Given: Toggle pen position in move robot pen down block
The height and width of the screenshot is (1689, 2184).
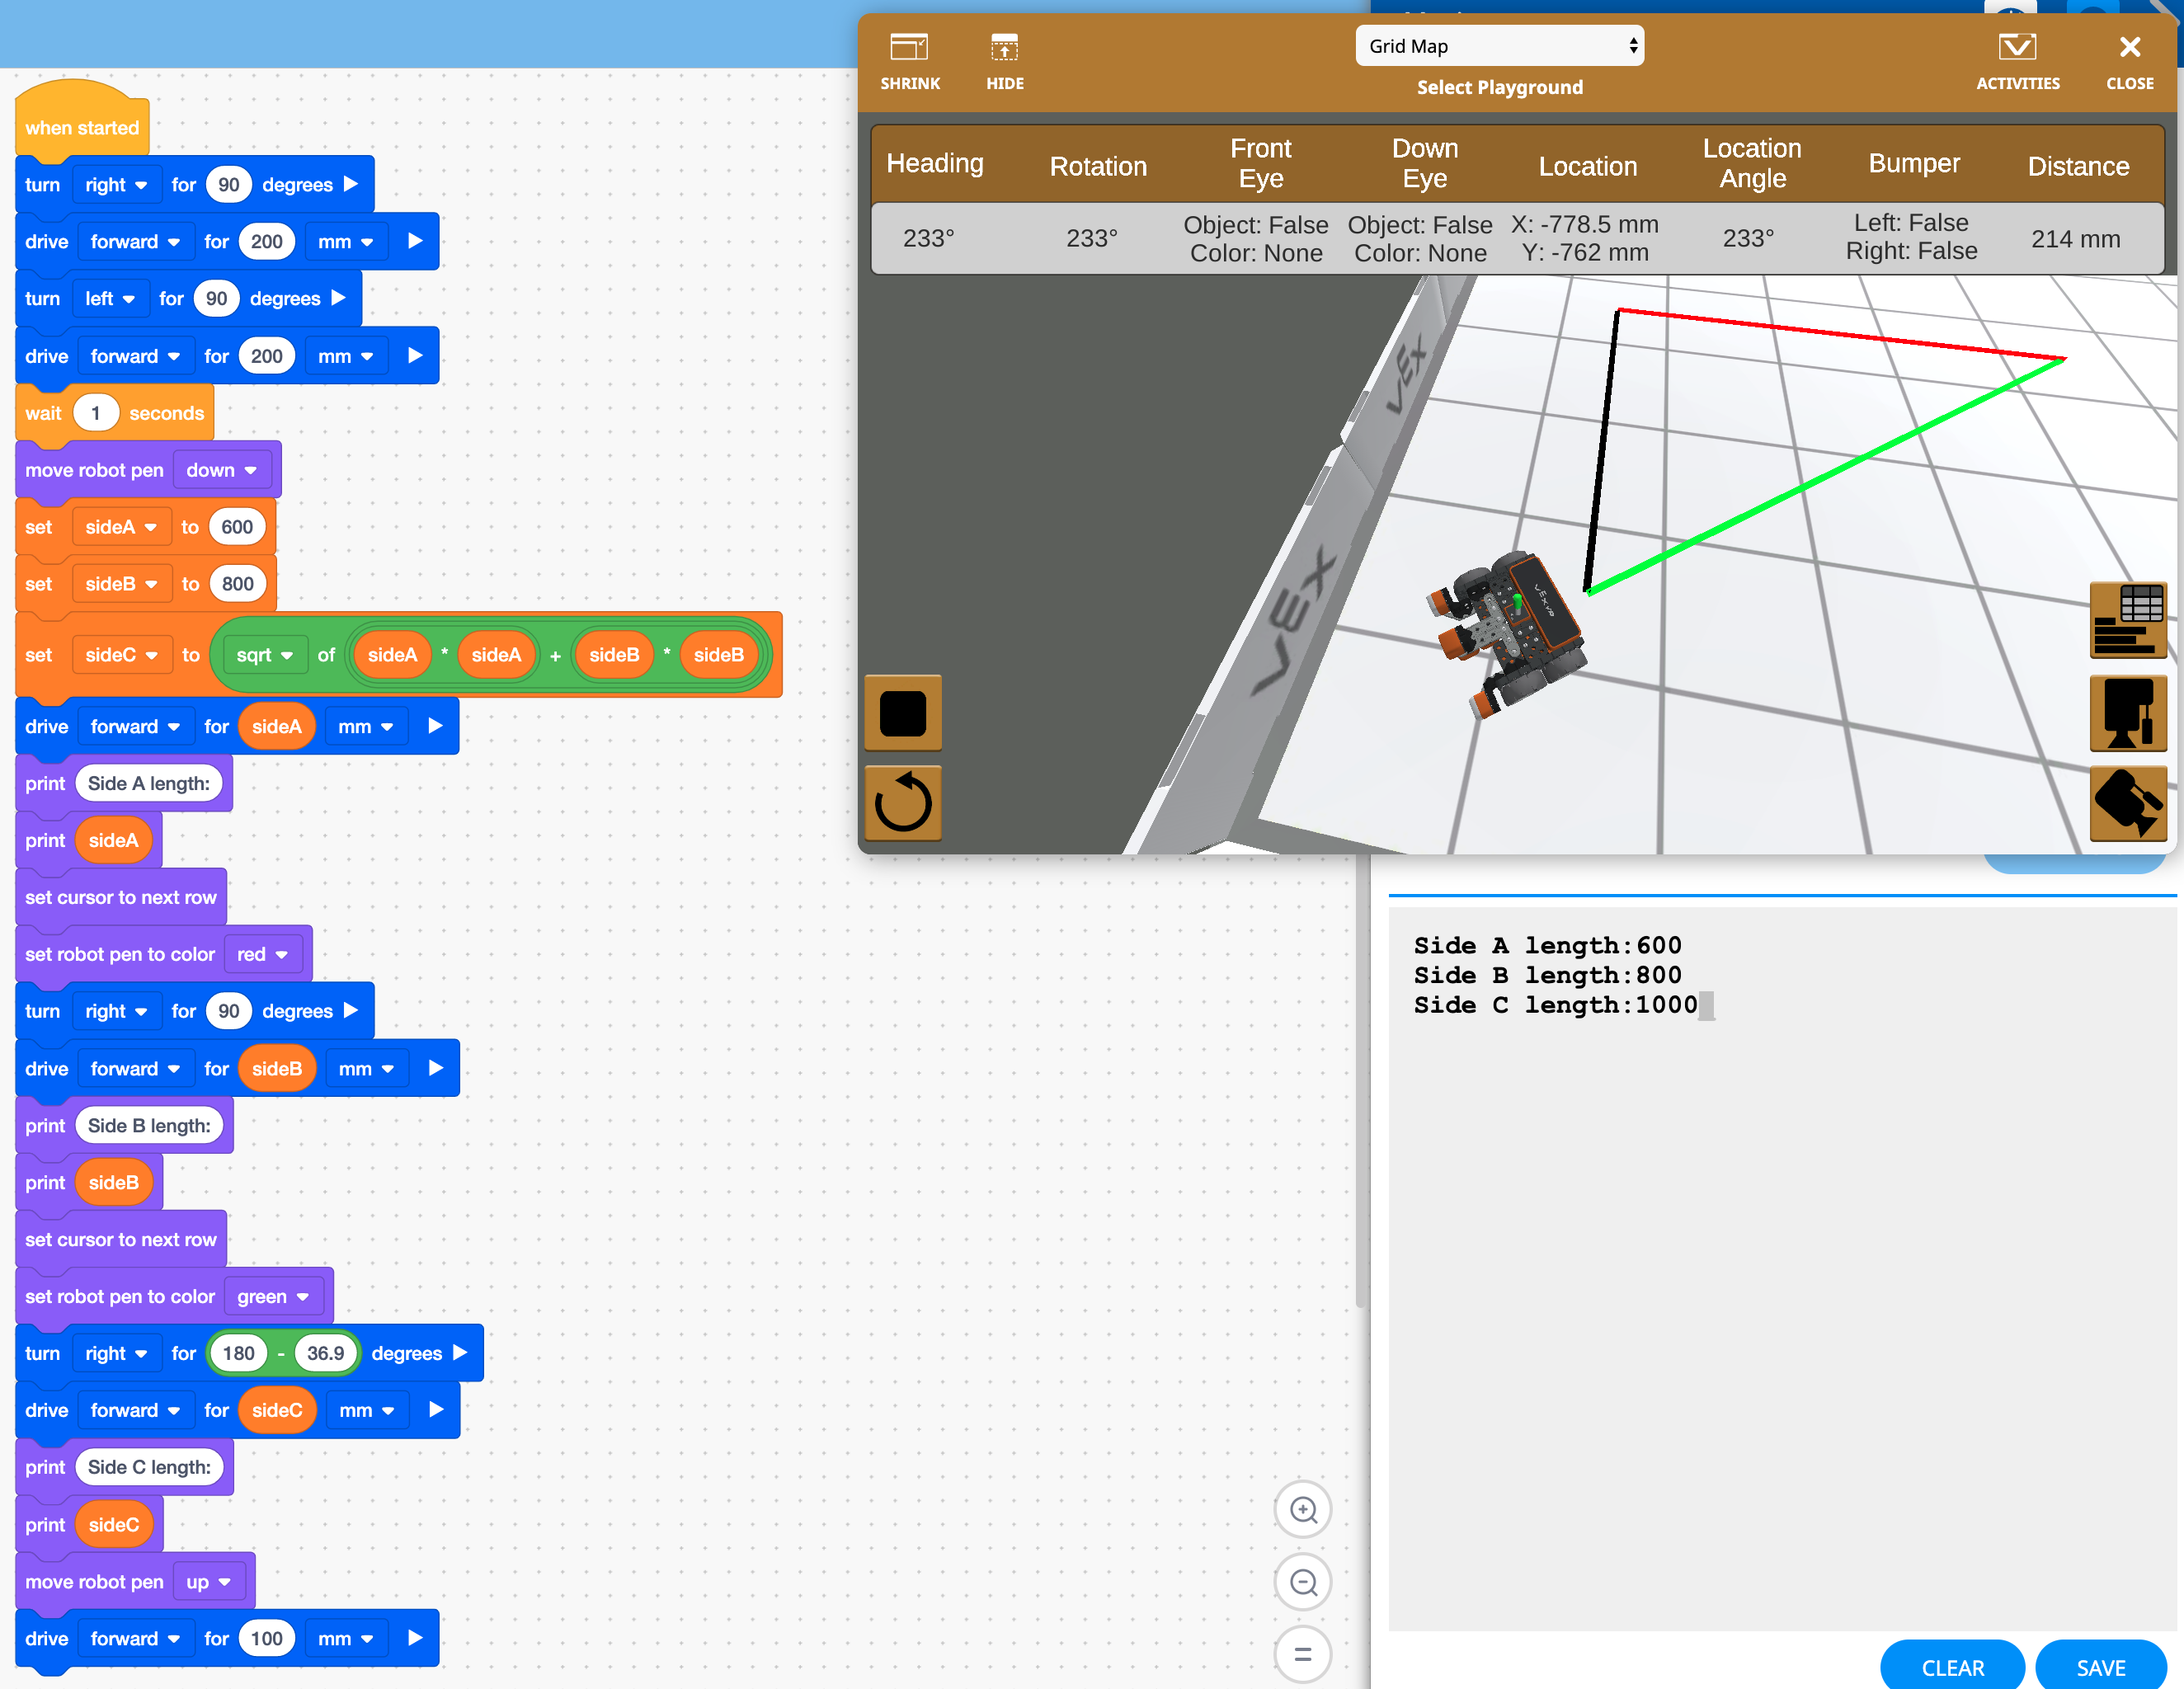Looking at the screenshot, I should coord(222,469).
